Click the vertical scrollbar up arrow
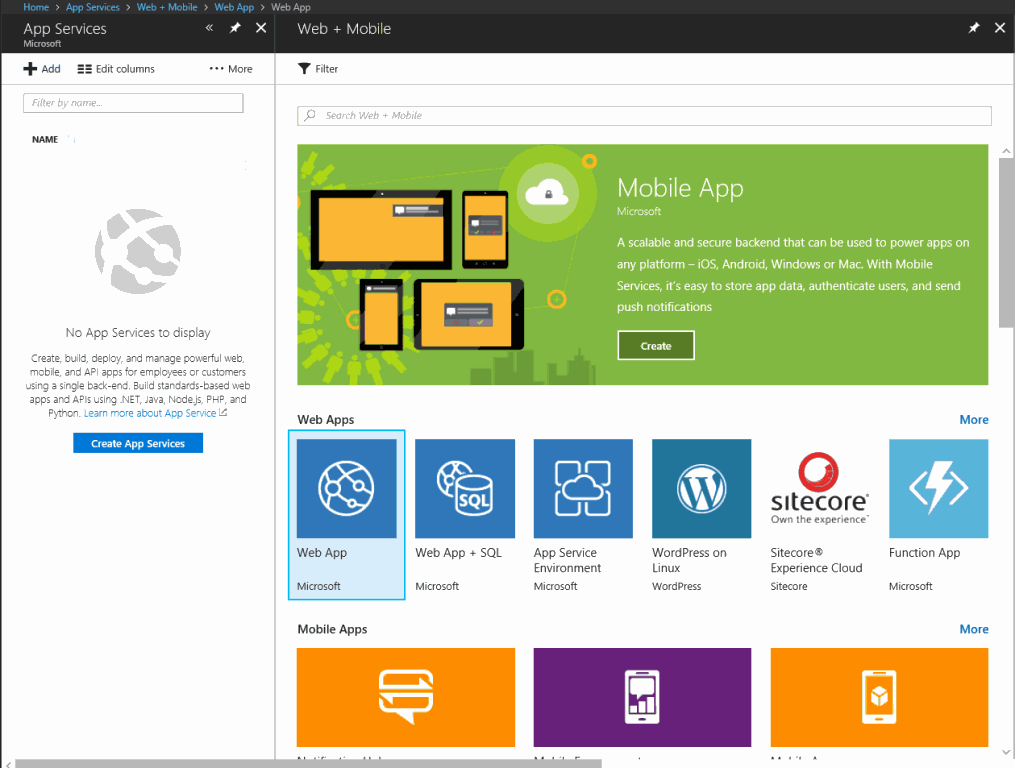Viewport: 1015px width, 768px height. 1006,151
